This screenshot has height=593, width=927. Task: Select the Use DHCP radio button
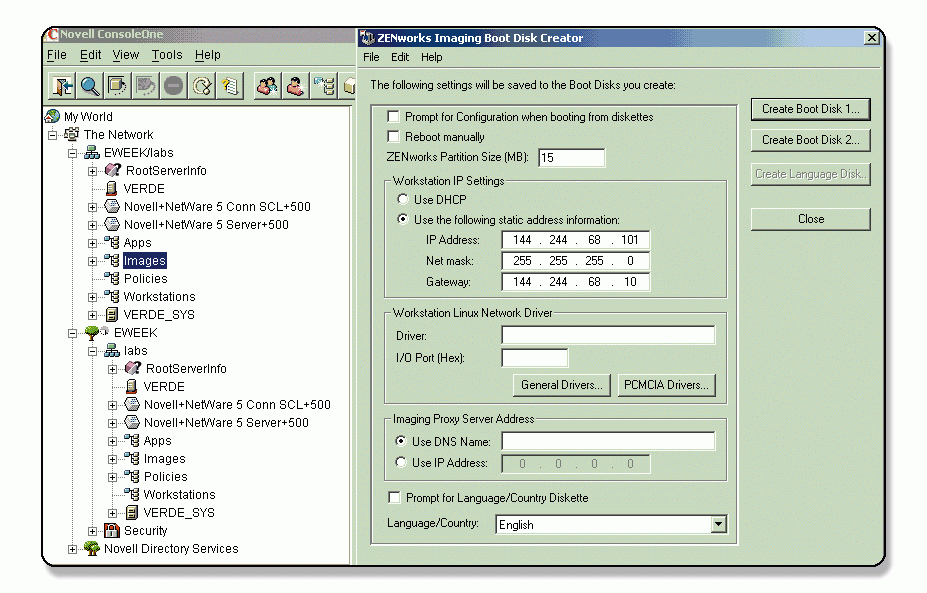(403, 199)
